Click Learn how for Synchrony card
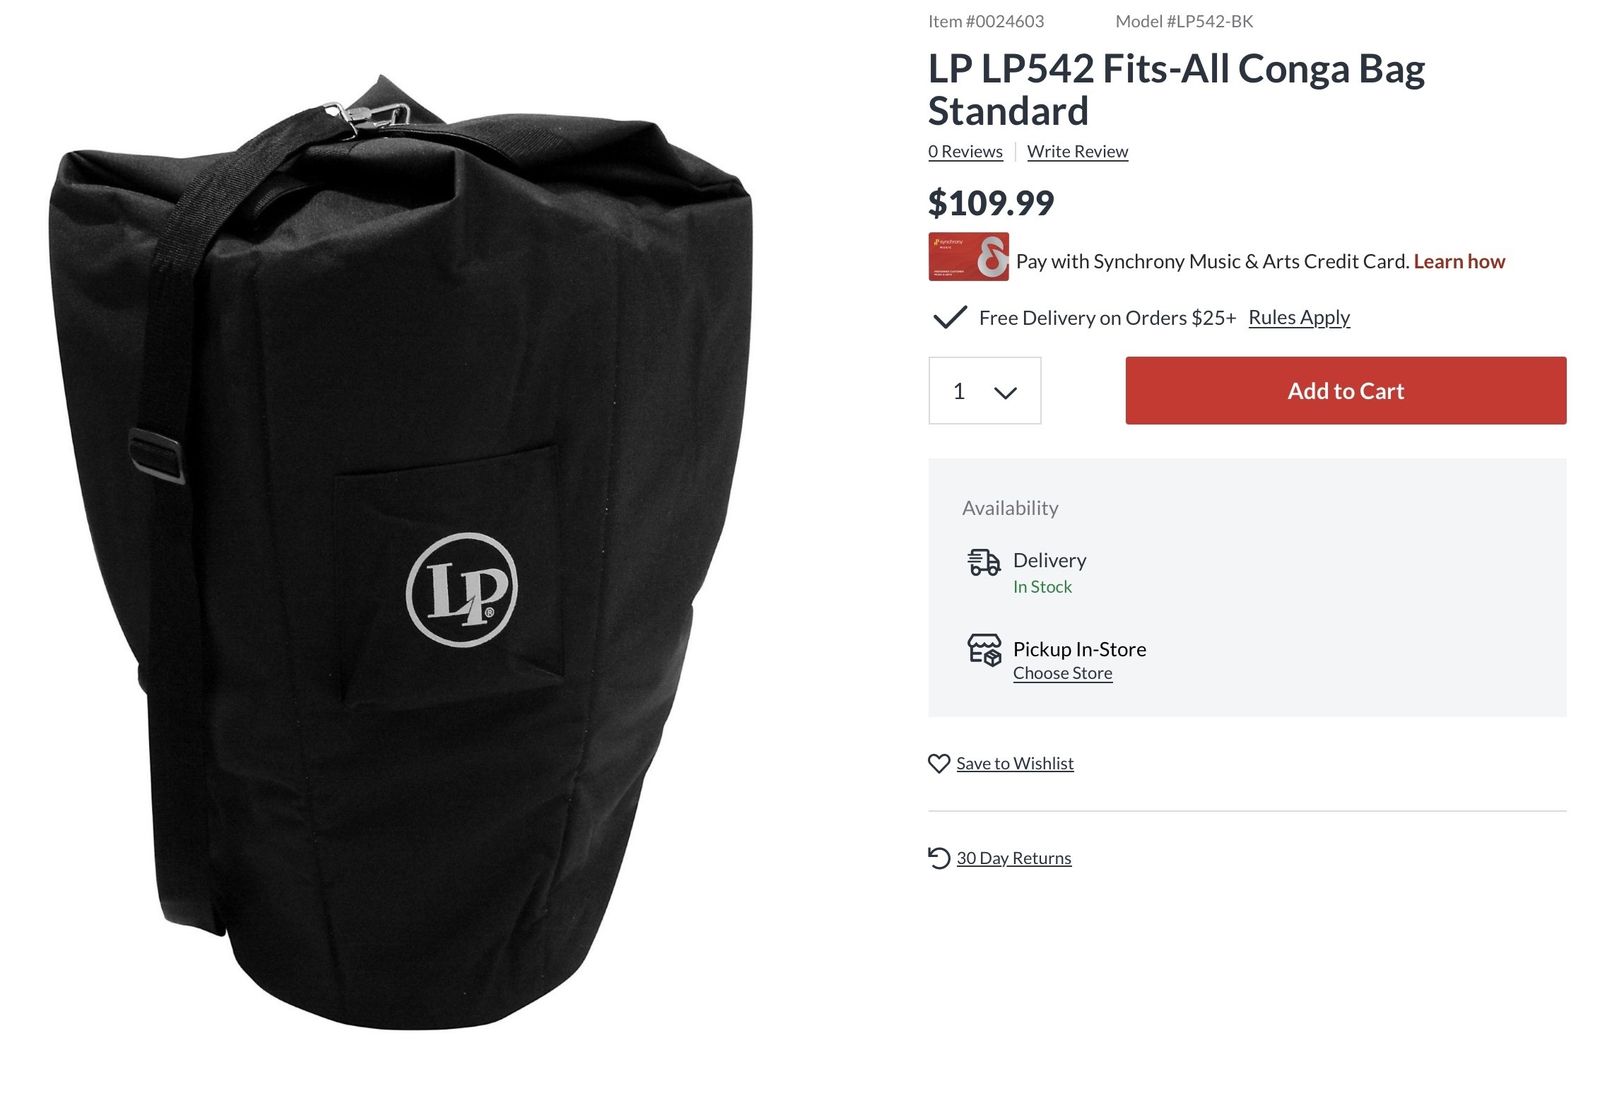Viewport: 1600px width, 1102px height. 1459,261
